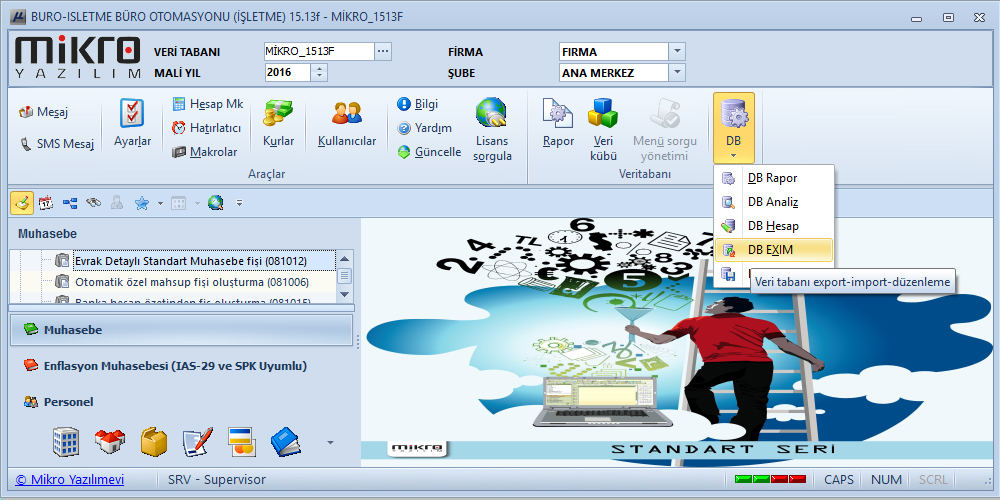Image resolution: width=1000 pixels, height=500 pixels.
Task: Click the FİRMA text field
Action: pyautogui.click(x=614, y=52)
